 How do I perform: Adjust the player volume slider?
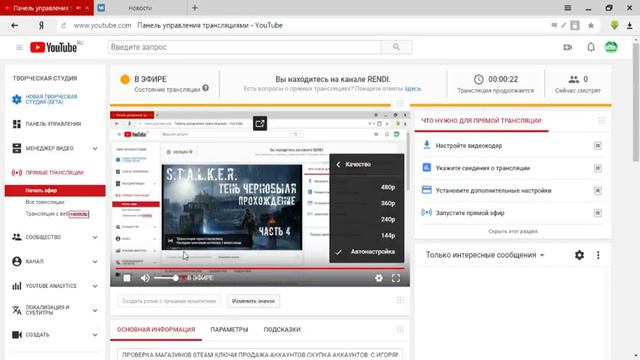166,278
